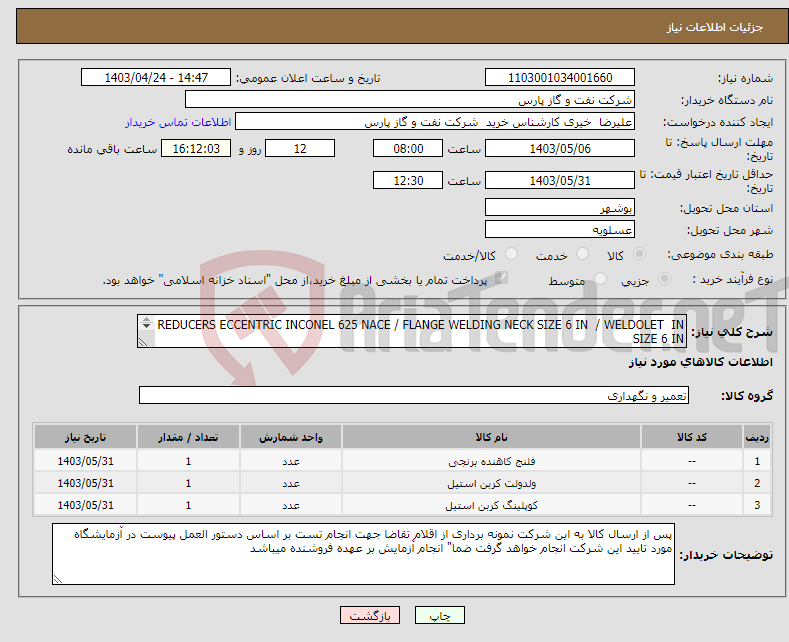Click the description scroll up arrow
Screen dimensions: 789x642
coord(146,319)
